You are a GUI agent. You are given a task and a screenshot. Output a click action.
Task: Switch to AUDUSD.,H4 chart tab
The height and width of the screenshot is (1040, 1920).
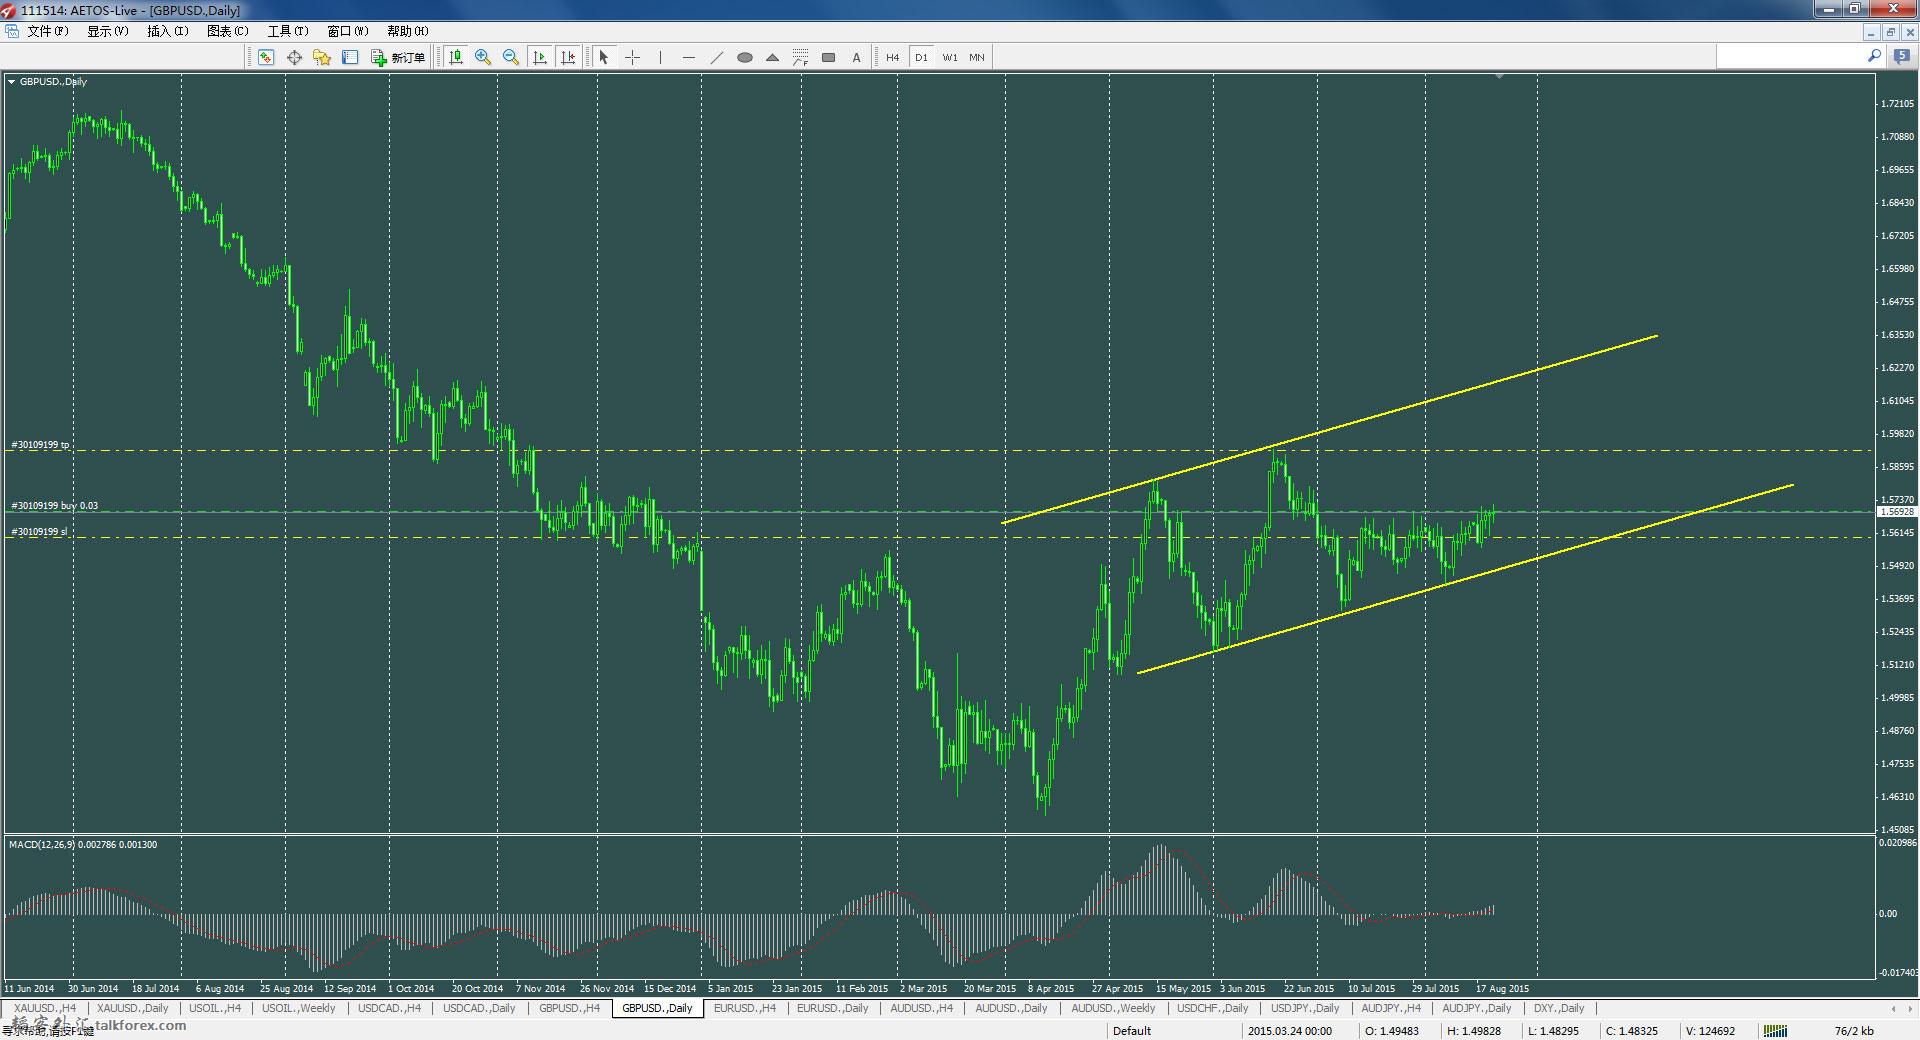tap(922, 1008)
